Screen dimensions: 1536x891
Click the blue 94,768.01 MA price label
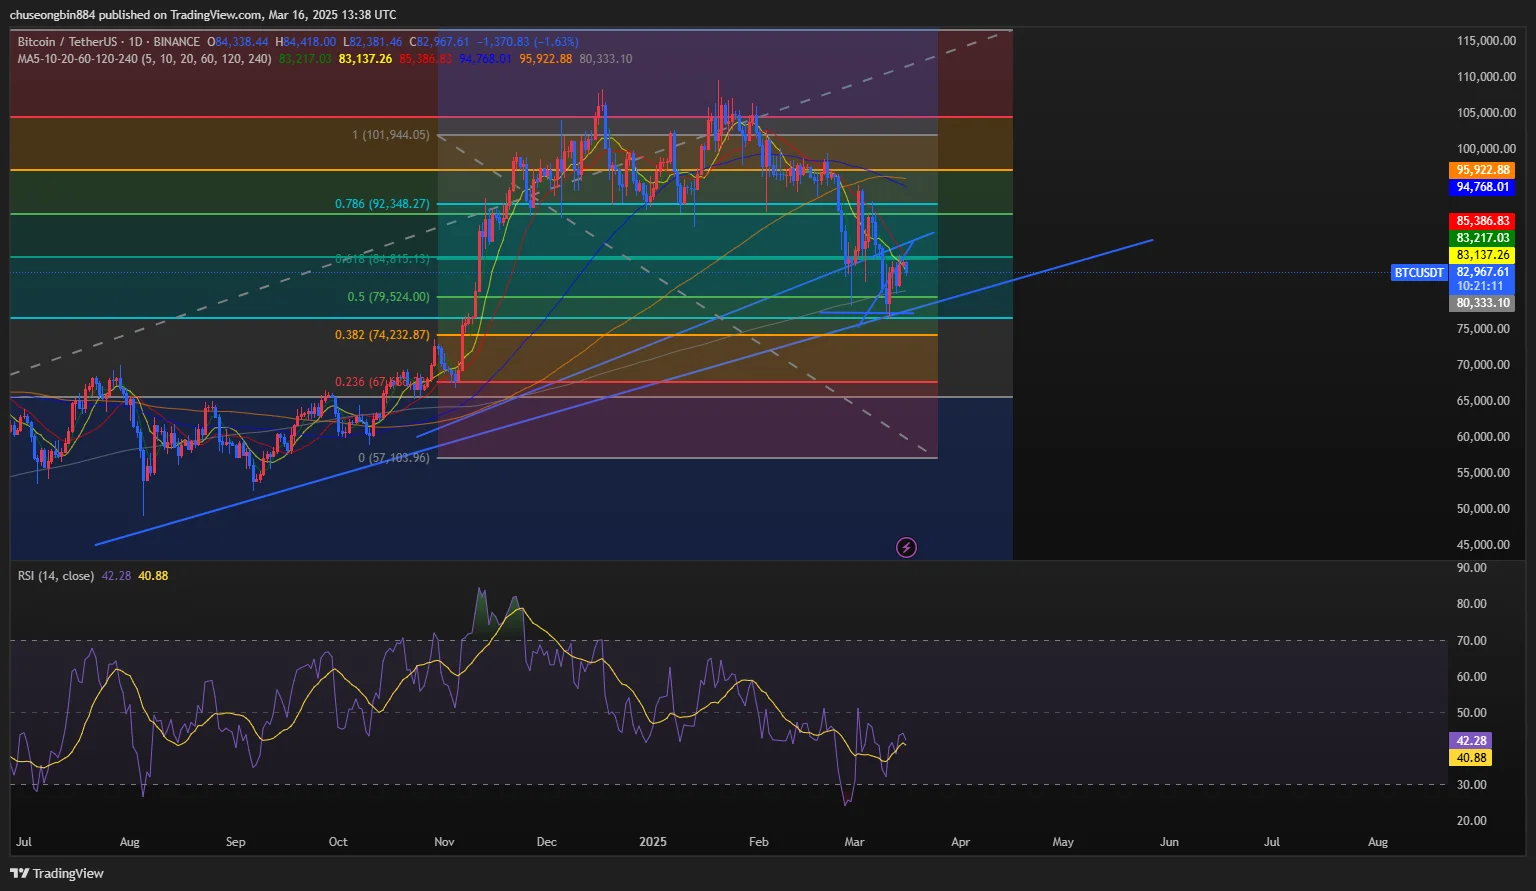pos(1482,187)
